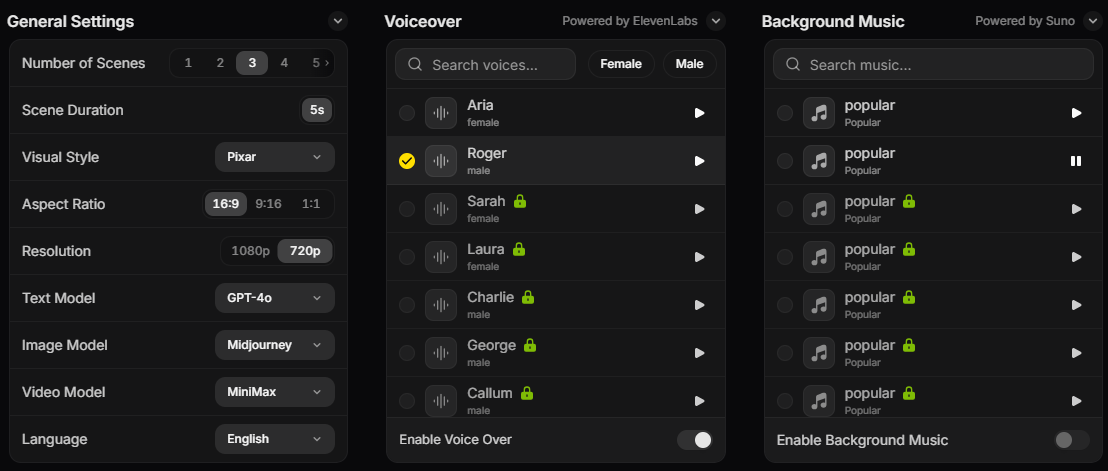Filter voices by Female
This screenshot has width=1108, height=471.
tap(621, 64)
